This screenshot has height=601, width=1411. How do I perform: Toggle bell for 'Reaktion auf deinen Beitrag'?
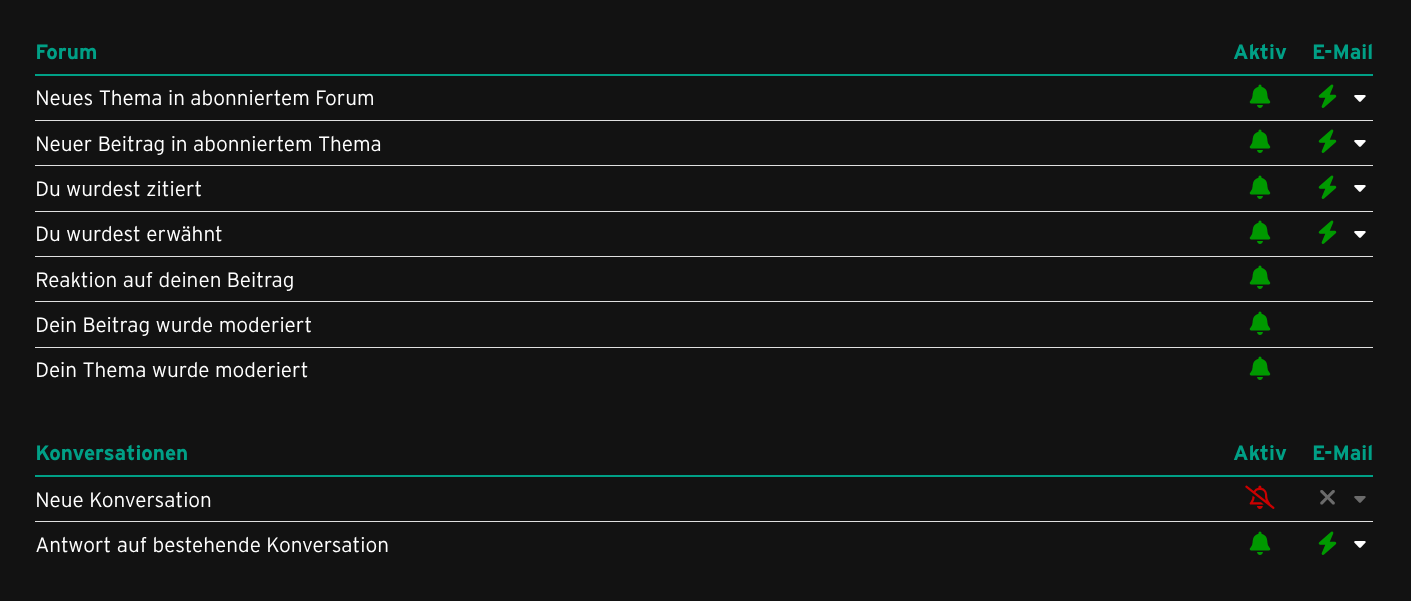[x=1260, y=278]
